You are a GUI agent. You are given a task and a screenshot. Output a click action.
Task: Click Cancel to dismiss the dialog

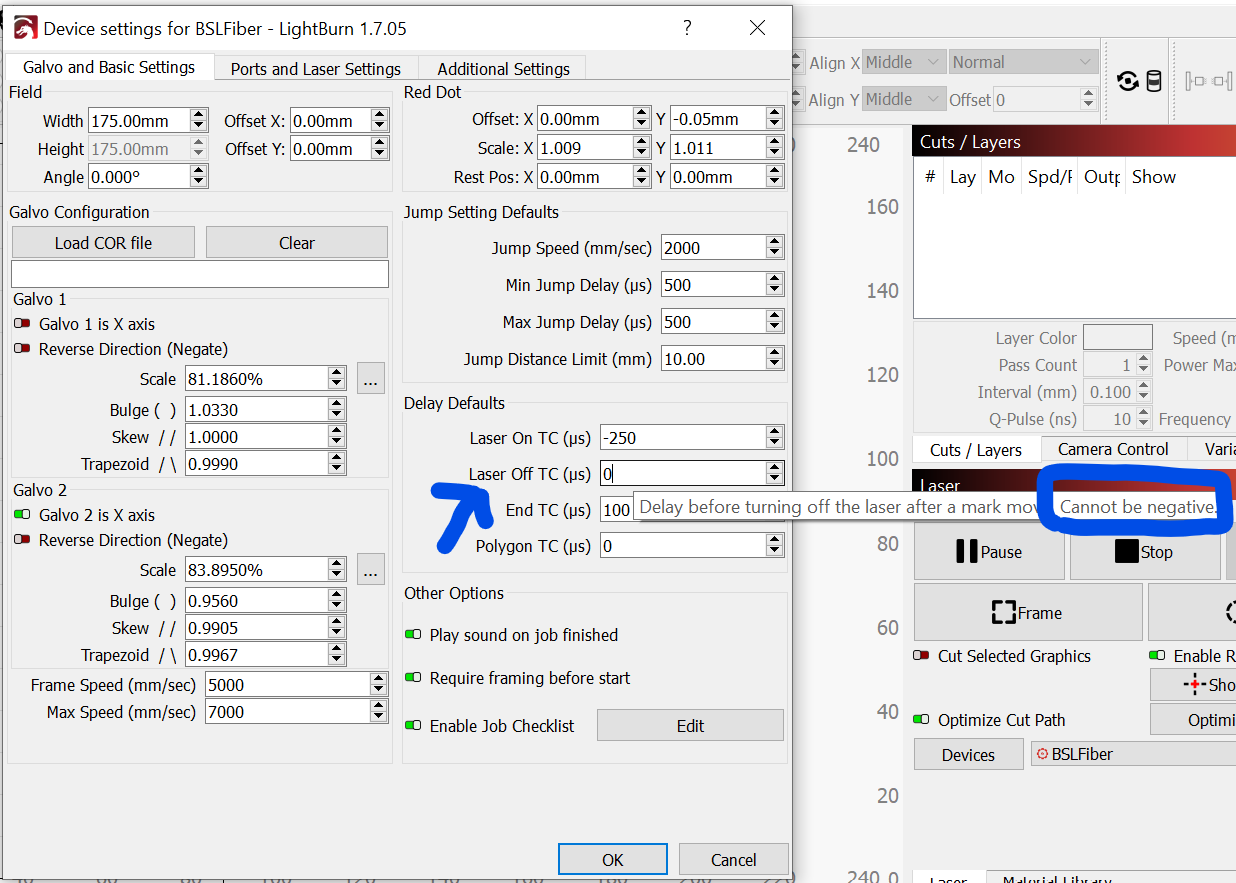[x=734, y=860]
